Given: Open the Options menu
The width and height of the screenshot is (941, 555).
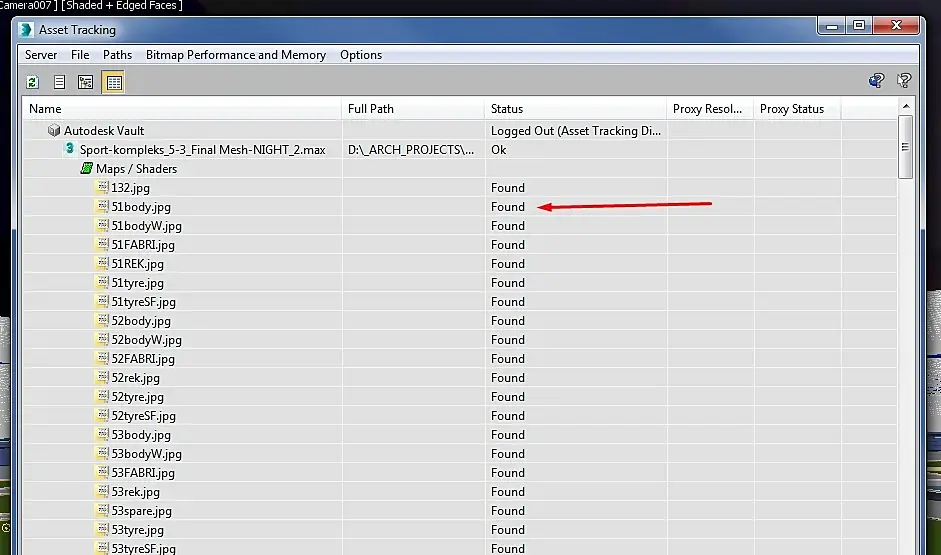Looking at the screenshot, I should tap(361, 55).
